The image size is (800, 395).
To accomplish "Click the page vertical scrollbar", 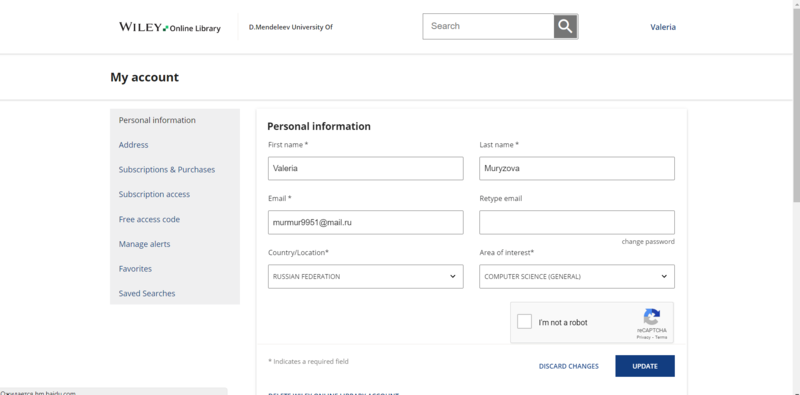I will tap(796, 198).
